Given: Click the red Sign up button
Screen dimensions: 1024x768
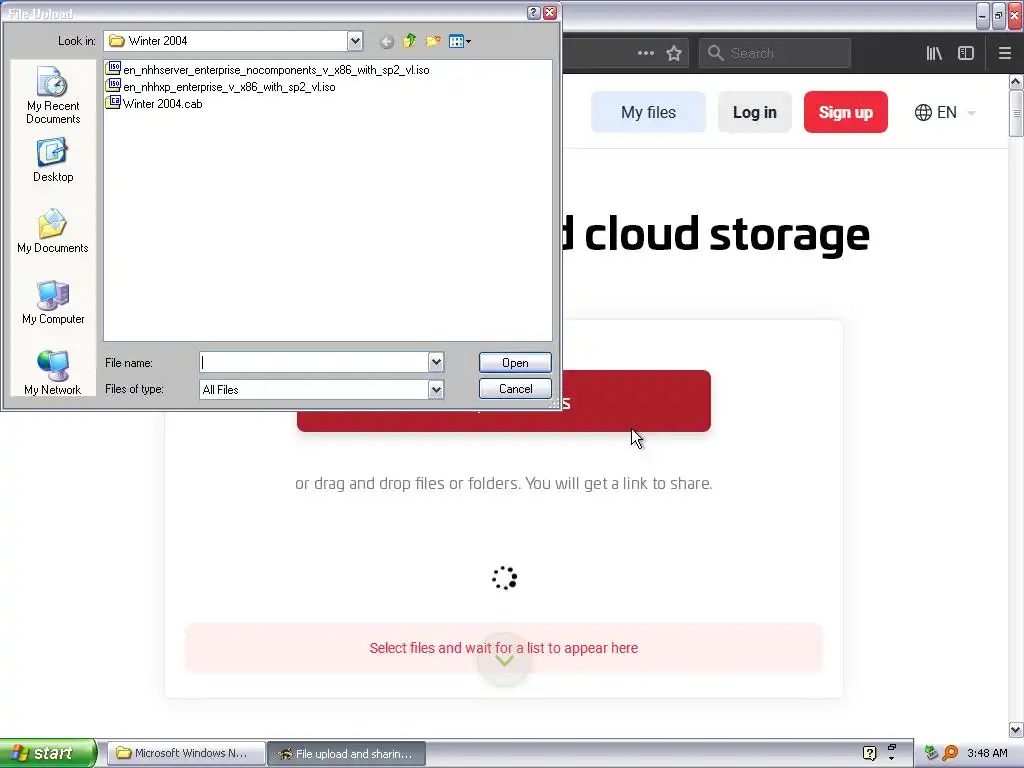Looking at the screenshot, I should (x=846, y=112).
